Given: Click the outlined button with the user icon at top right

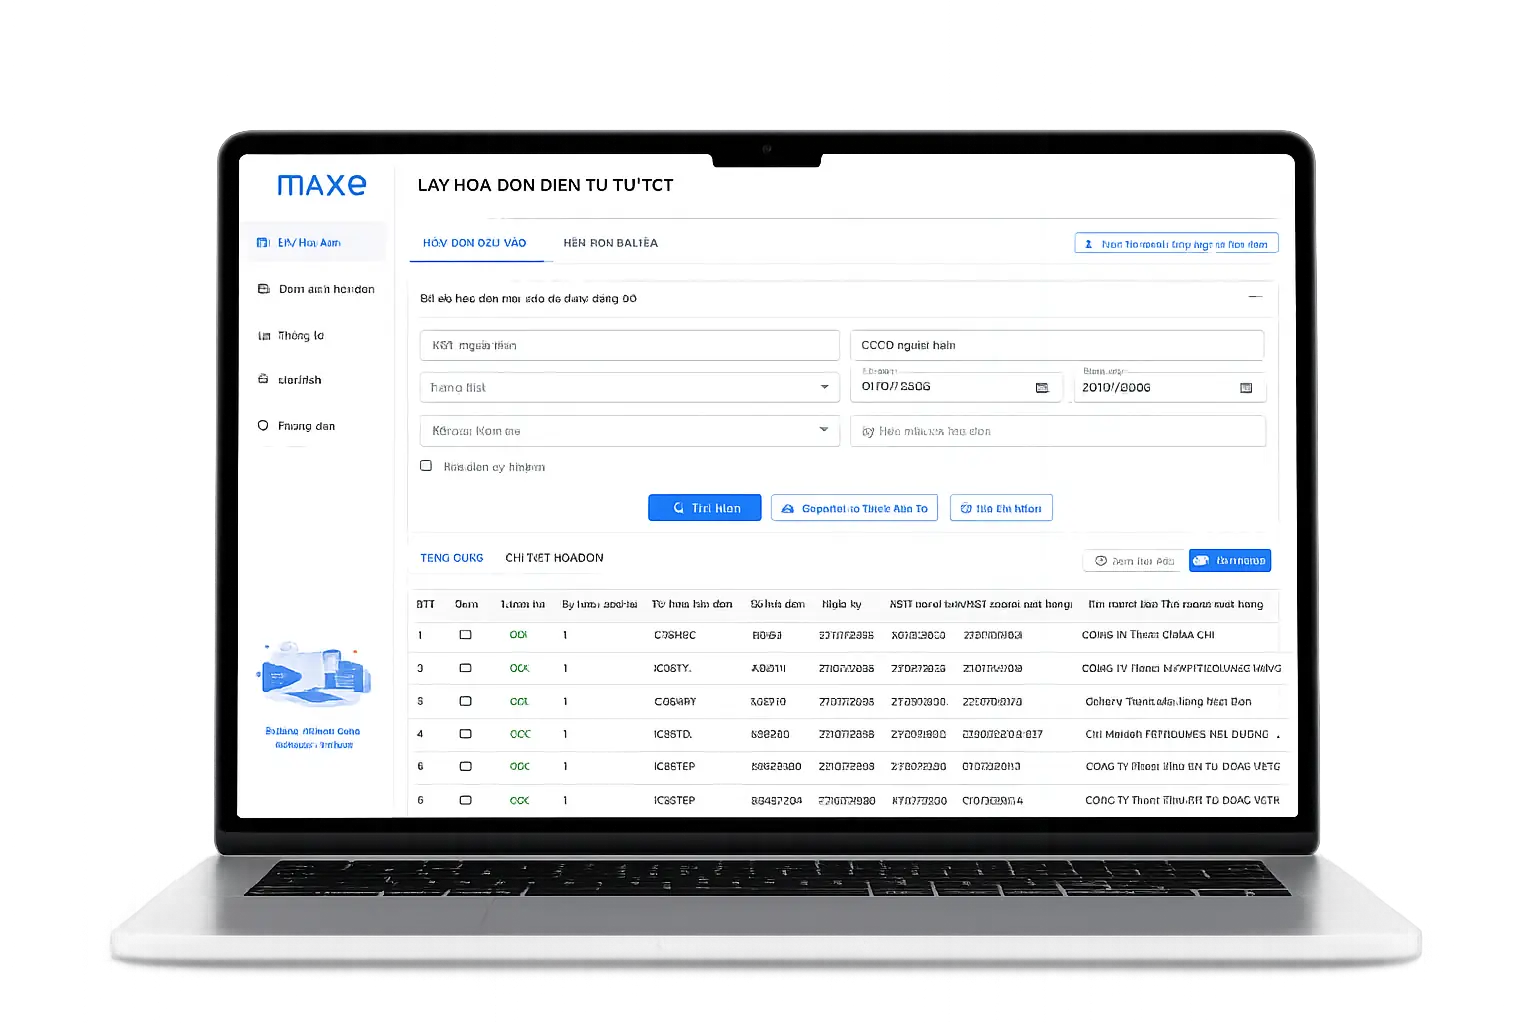Looking at the screenshot, I should coord(1176,244).
